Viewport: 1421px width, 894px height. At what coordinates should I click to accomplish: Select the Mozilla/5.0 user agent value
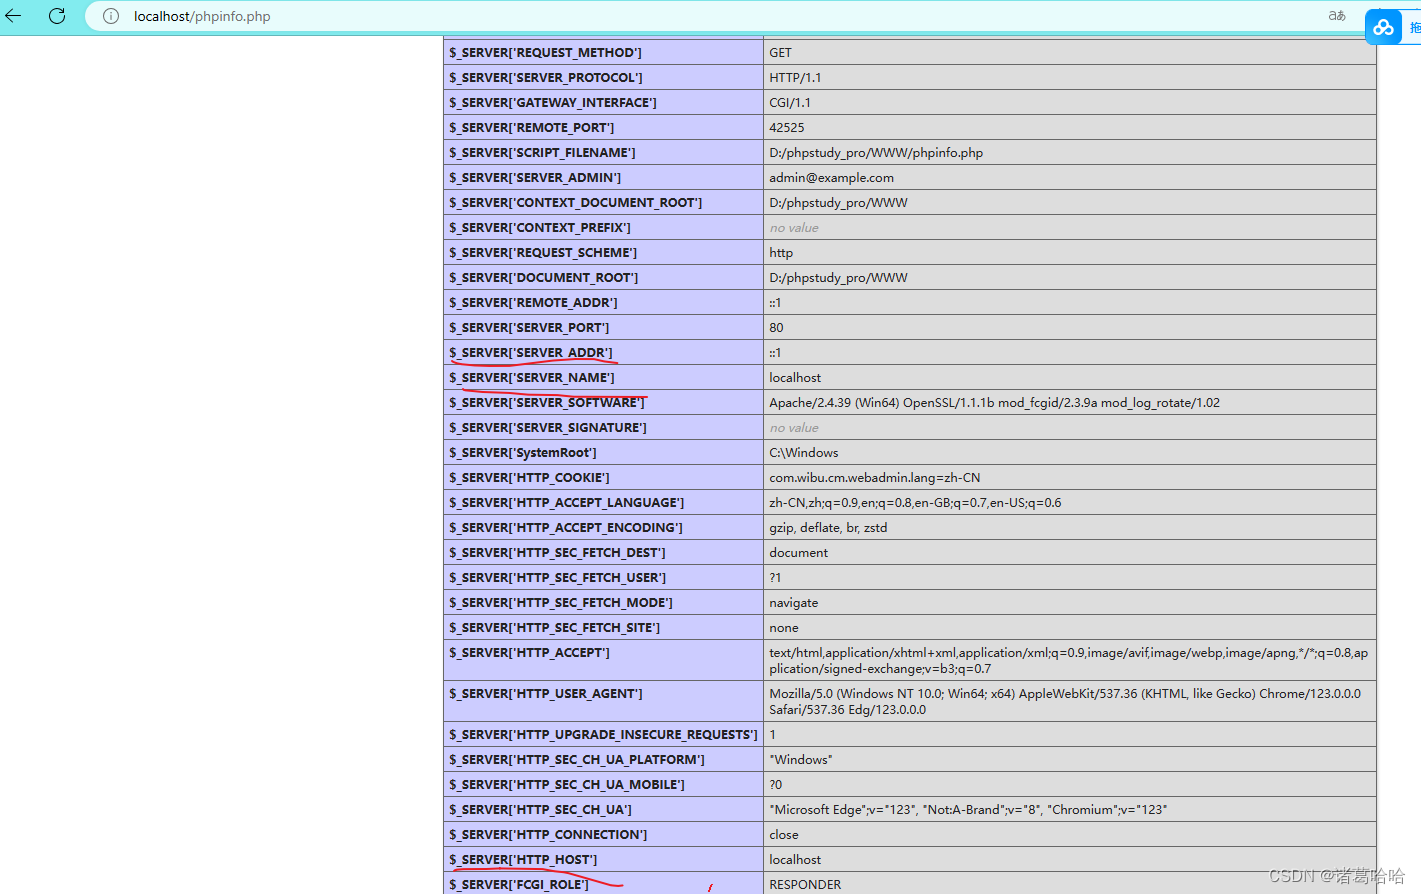[x=1065, y=701]
